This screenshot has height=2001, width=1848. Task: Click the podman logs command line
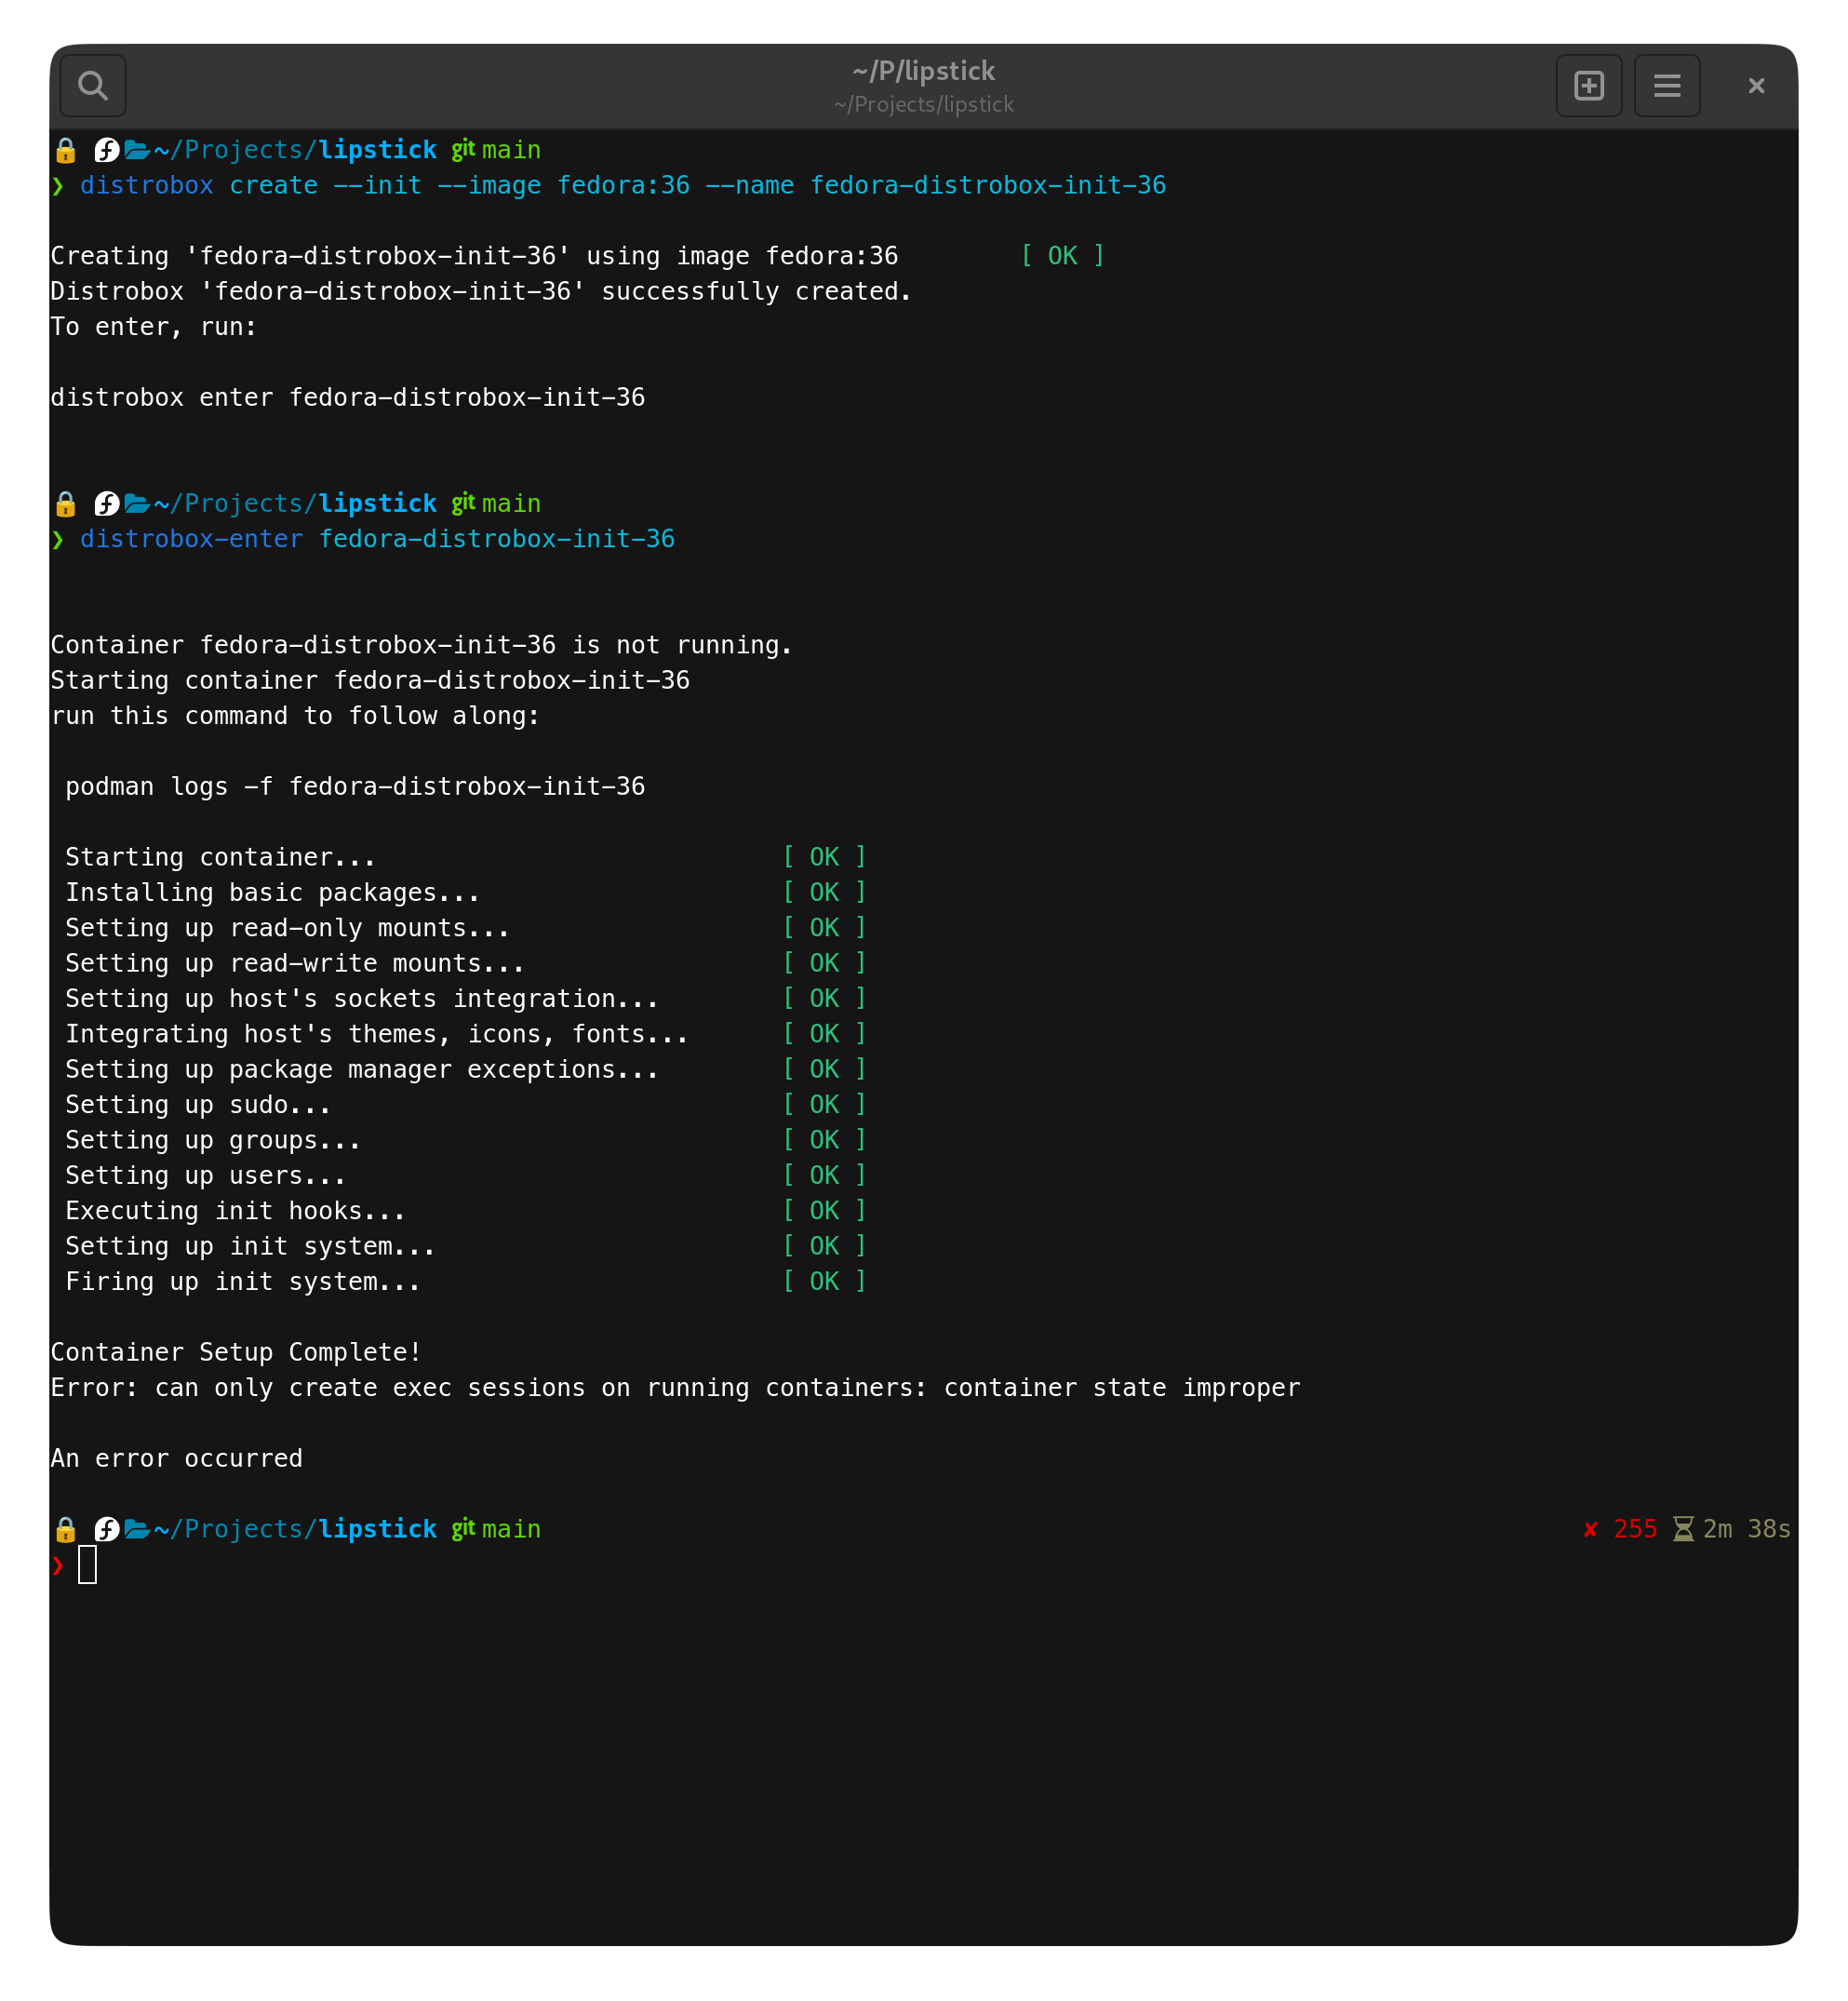tap(354, 787)
